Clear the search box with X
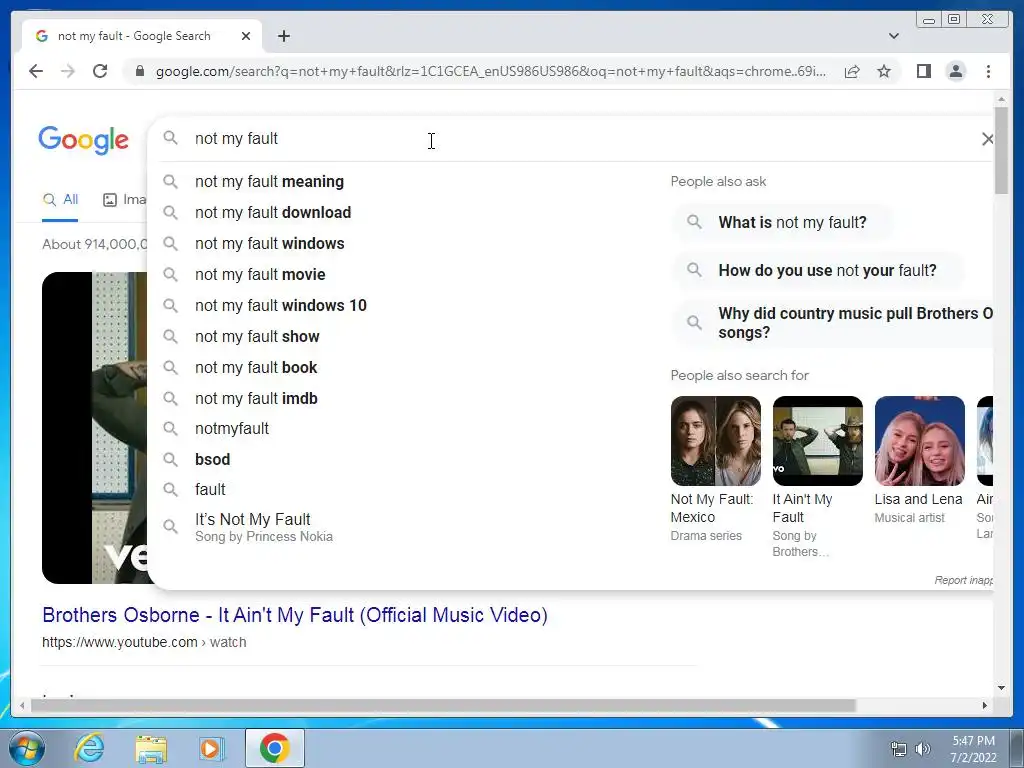1024x768 pixels. [x=987, y=138]
